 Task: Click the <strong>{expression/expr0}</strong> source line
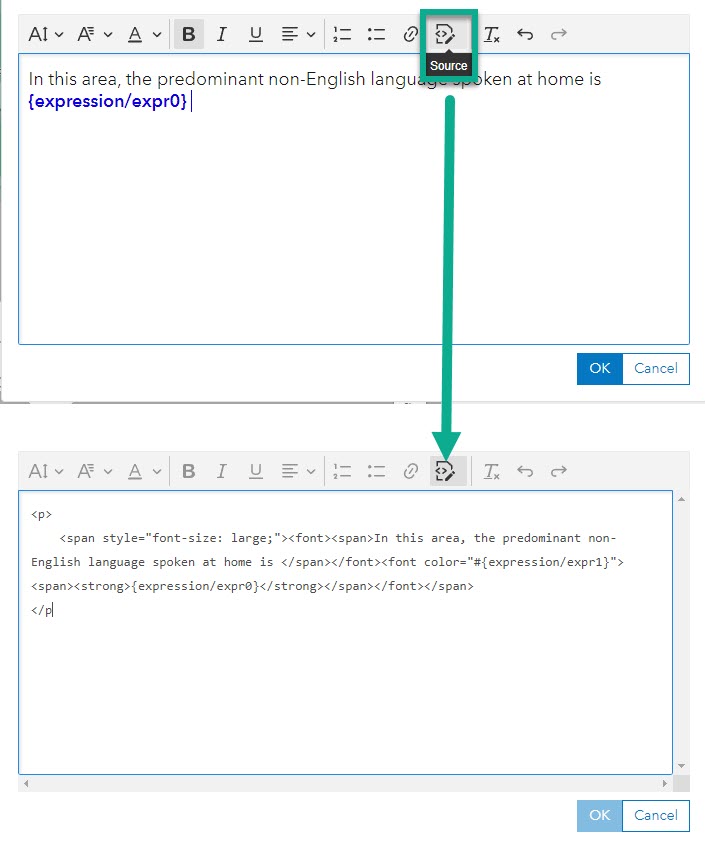(252, 586)
